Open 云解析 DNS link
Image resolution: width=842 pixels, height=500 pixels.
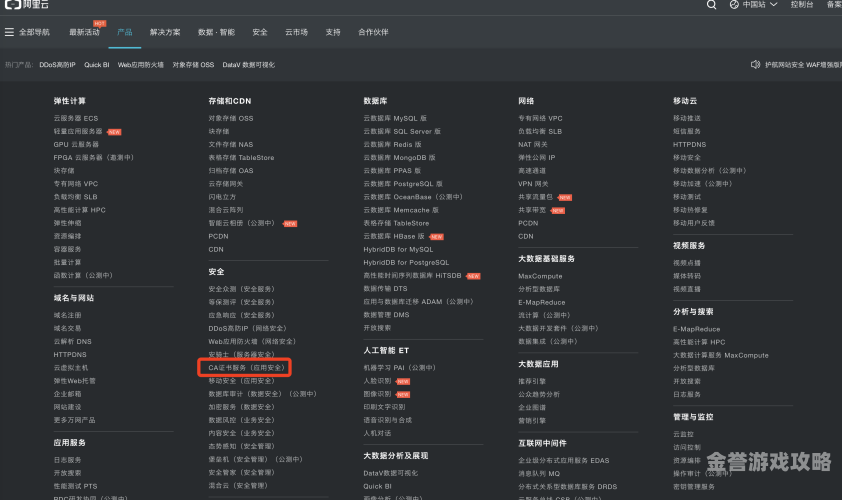pos(72,342)
